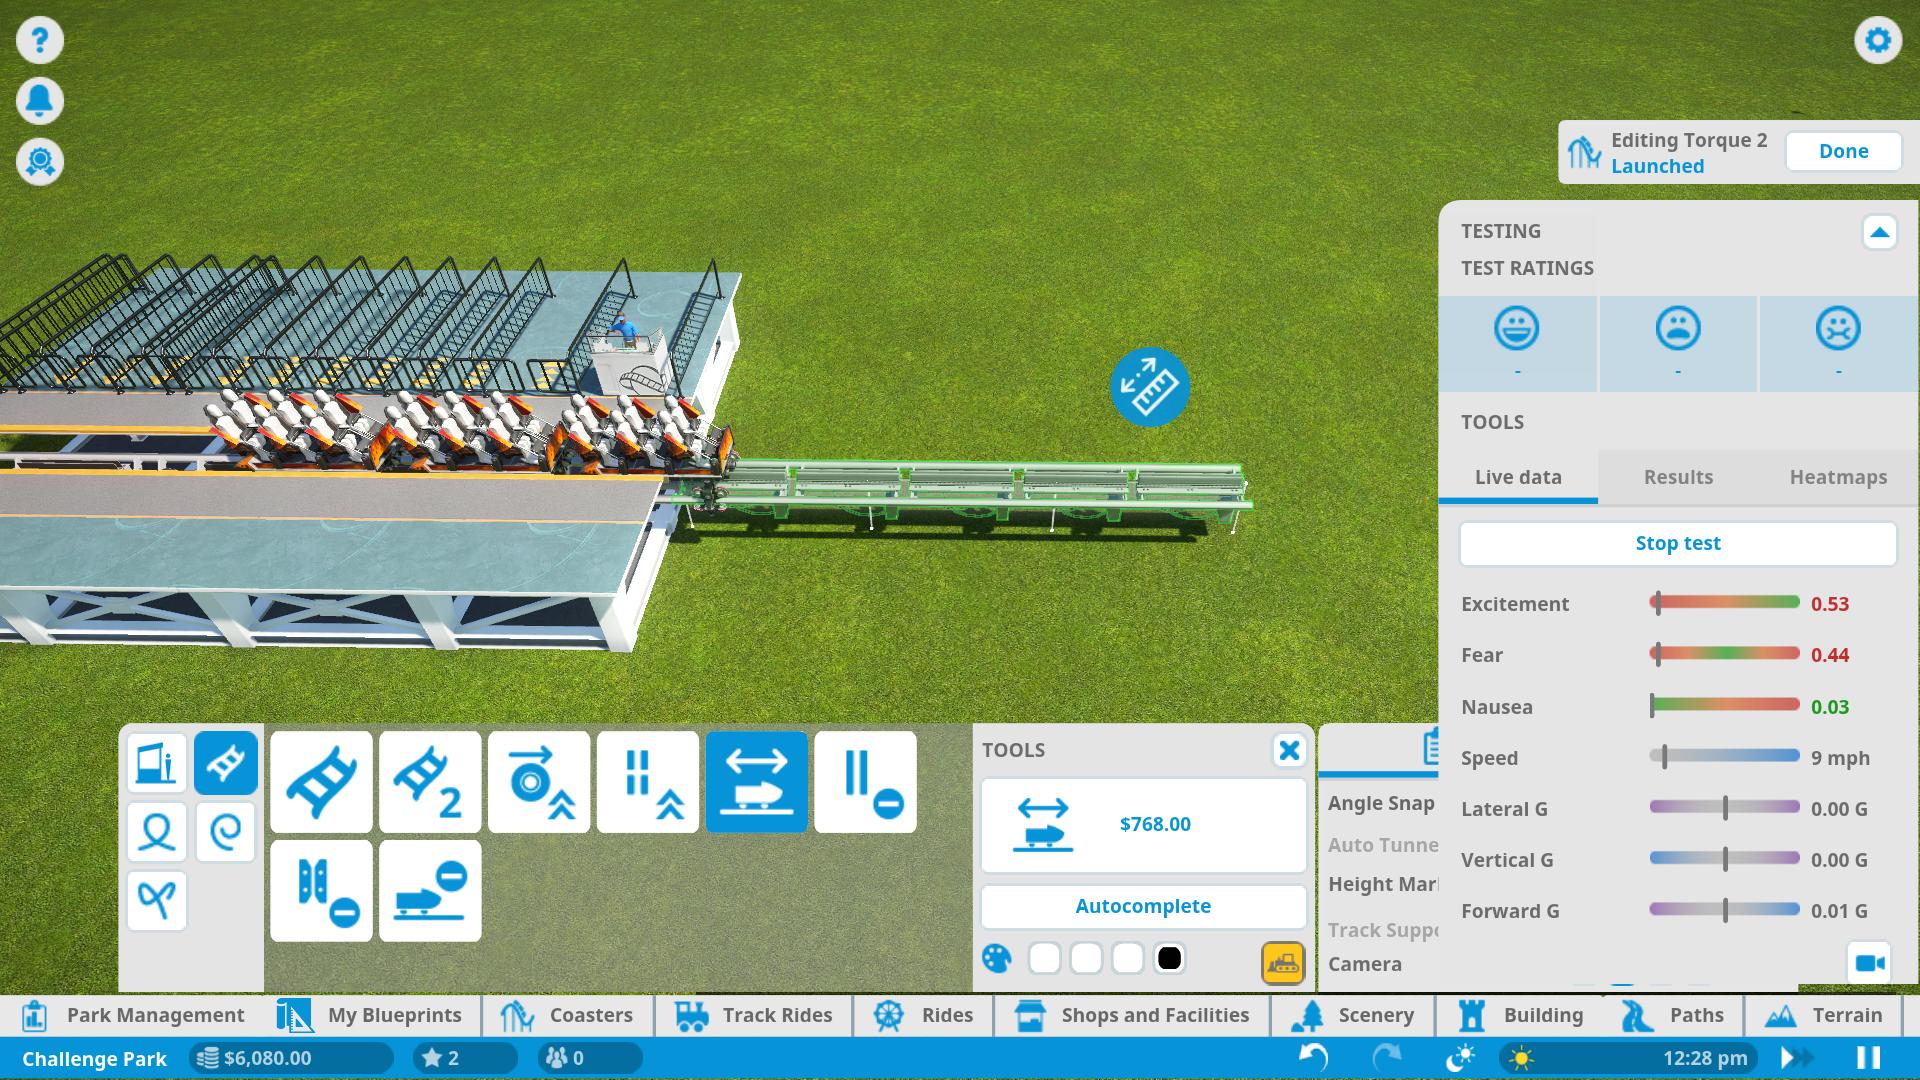Open the Park Management bottom tab
Image resolution: width=1920 pixels, height=1080 pixels.
tap(132, 1014)
